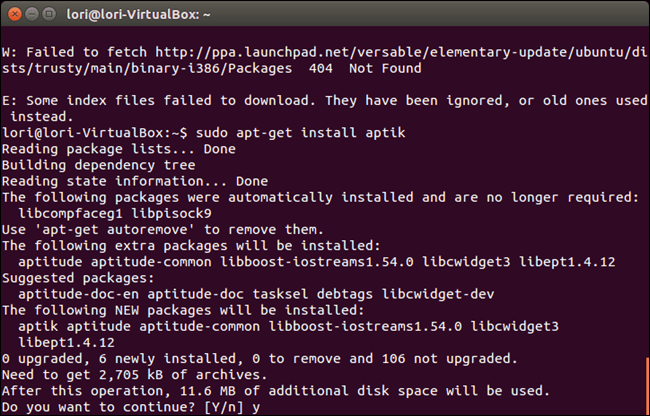Click the libcompfaceg1 package name
This screenshot has width=650, height=416.
tap(71, 213)
